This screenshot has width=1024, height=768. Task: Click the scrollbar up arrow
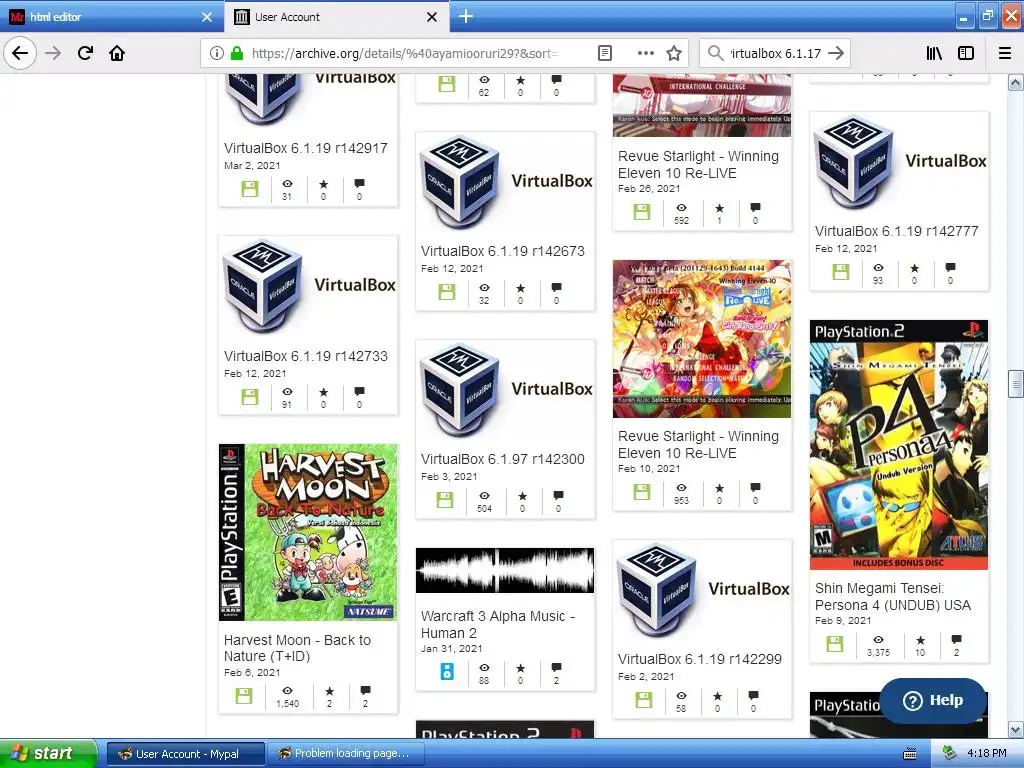1016,82
